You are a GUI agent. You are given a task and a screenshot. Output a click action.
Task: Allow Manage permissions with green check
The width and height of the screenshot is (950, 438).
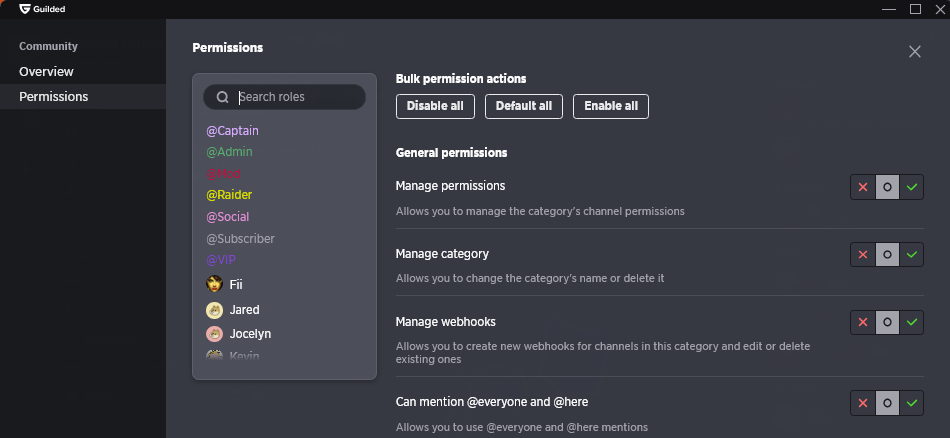click(x=912, y=187)
